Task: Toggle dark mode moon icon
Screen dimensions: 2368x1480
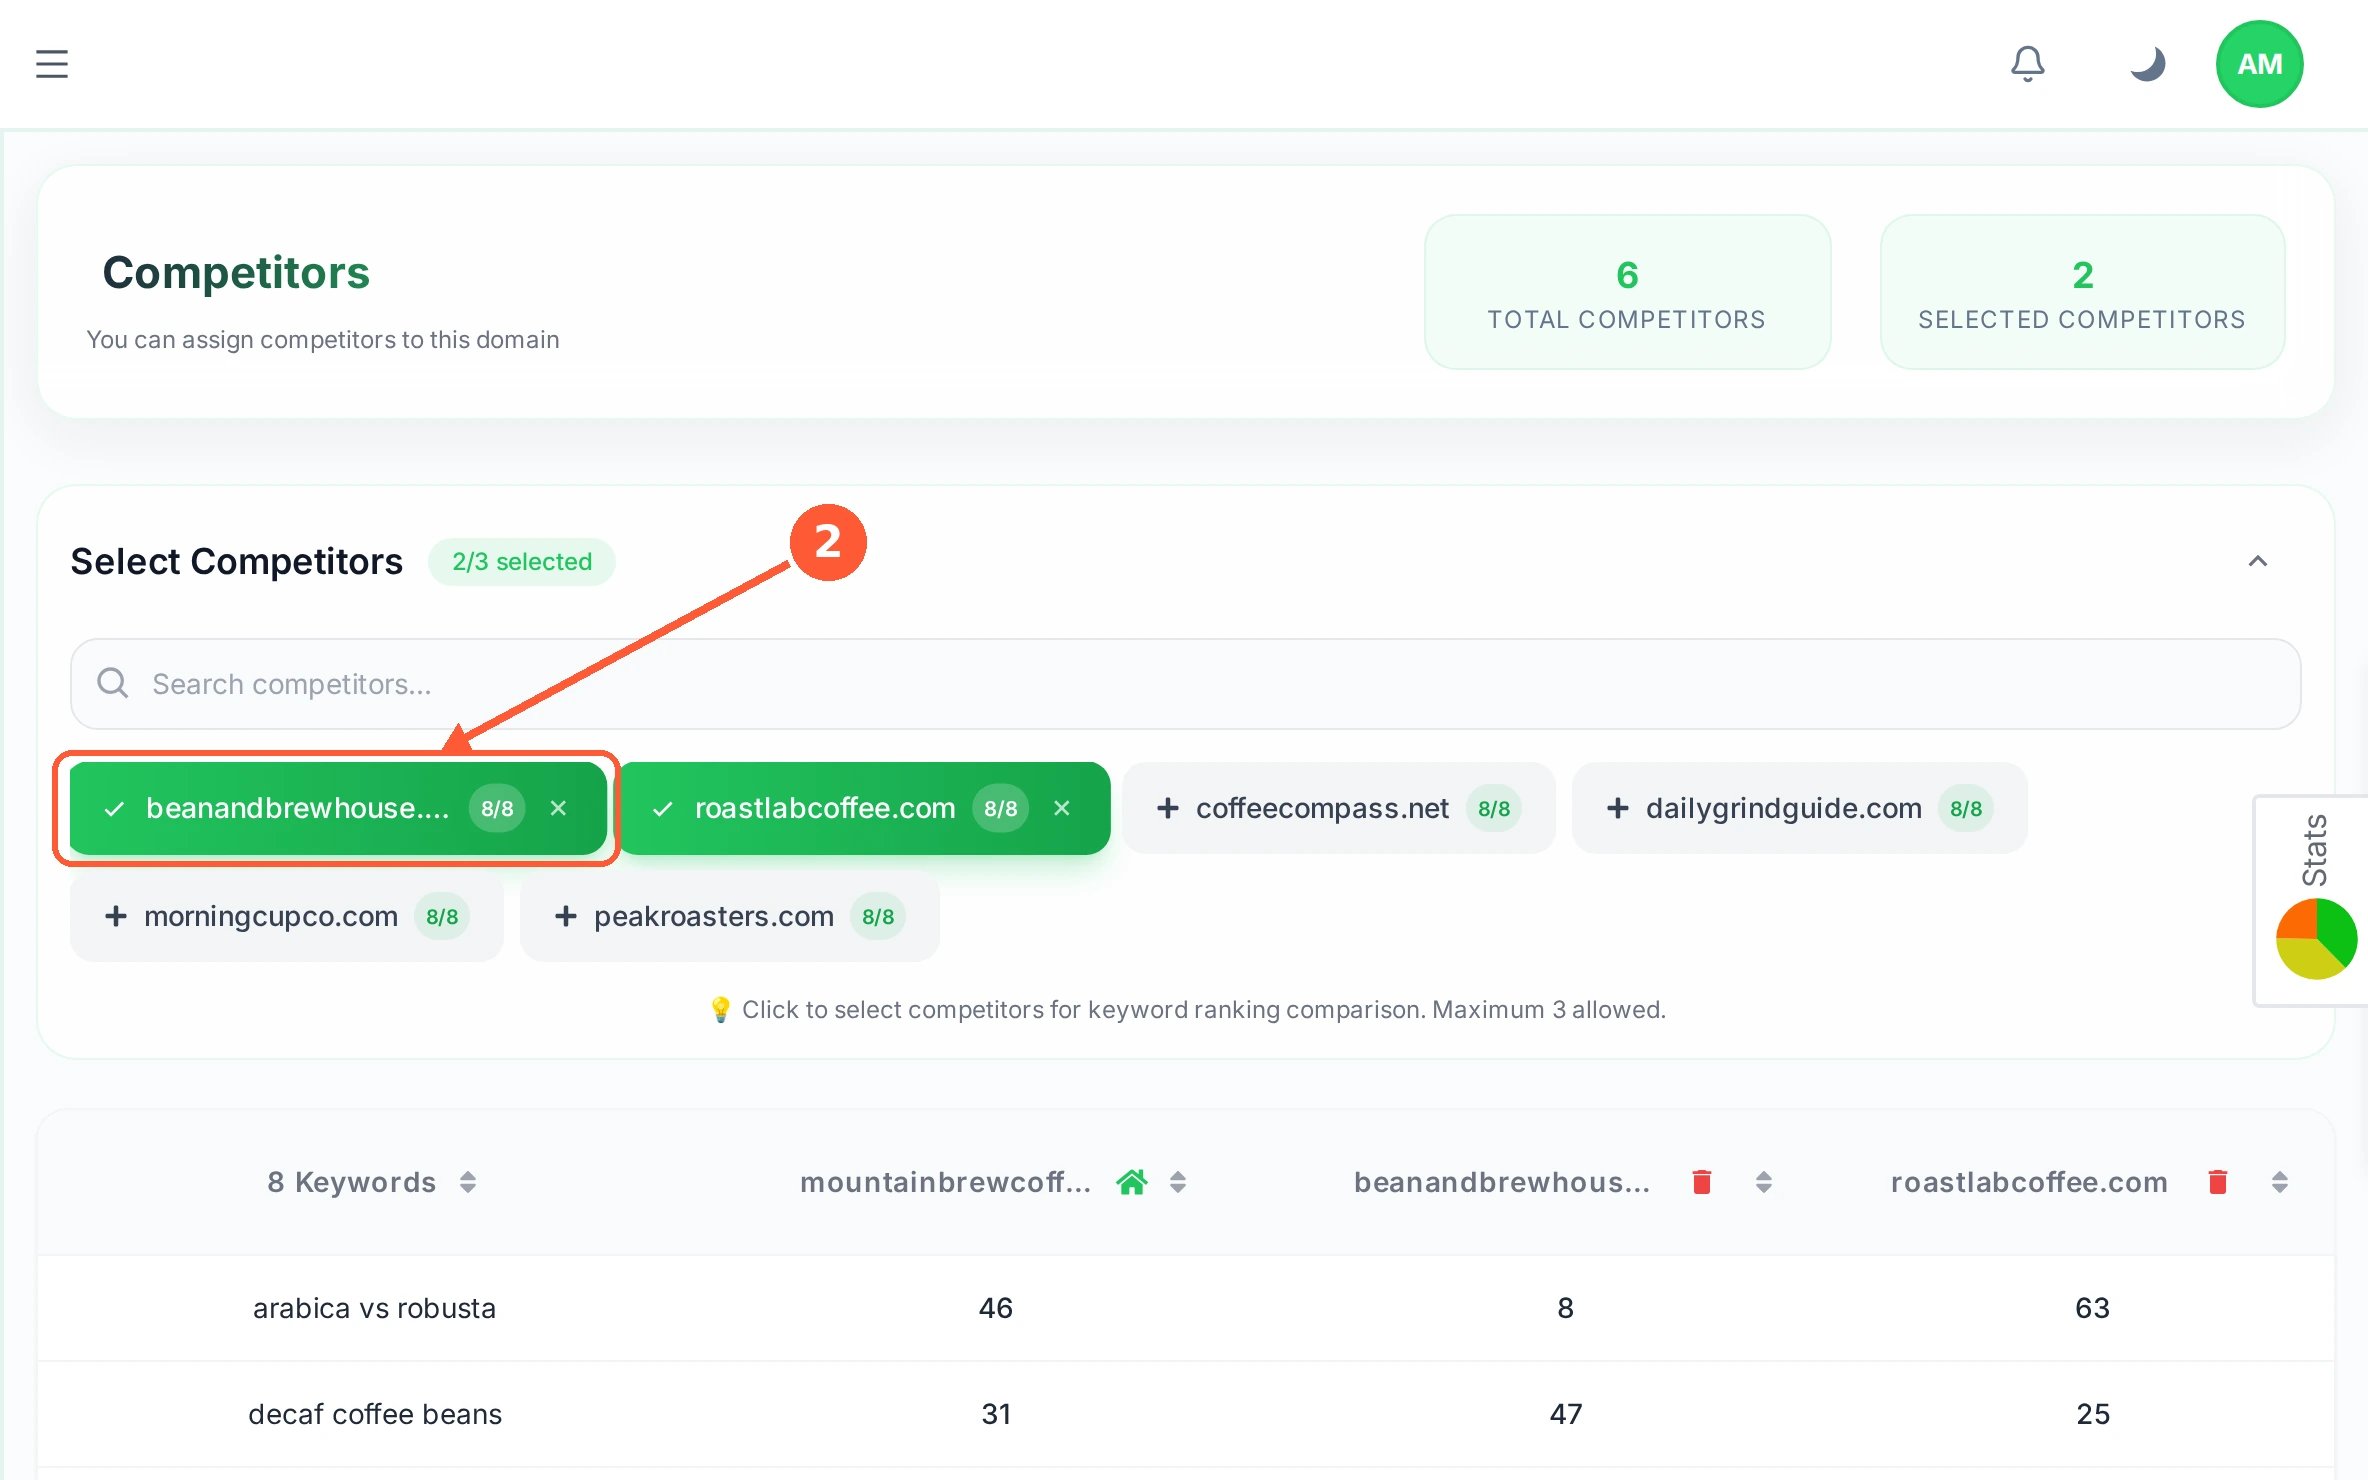Action: coord(2146,64)
